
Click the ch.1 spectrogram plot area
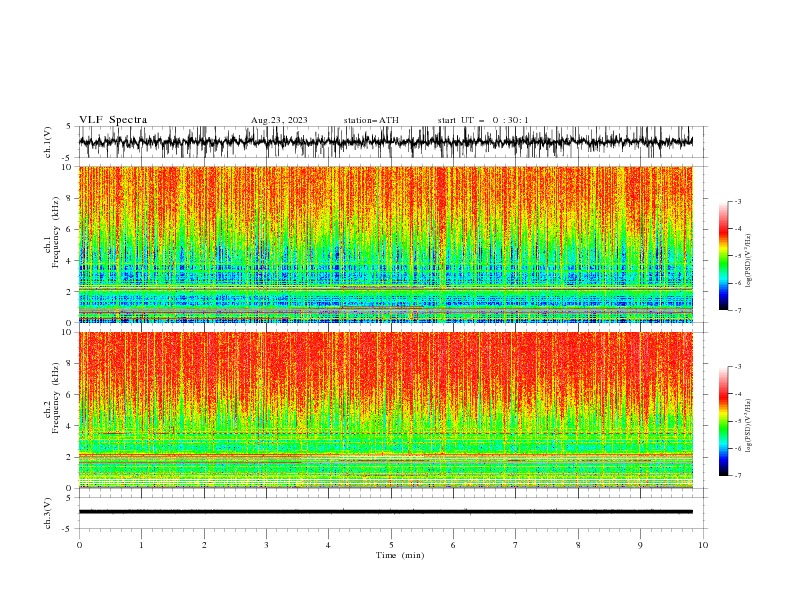pos(385,244)
